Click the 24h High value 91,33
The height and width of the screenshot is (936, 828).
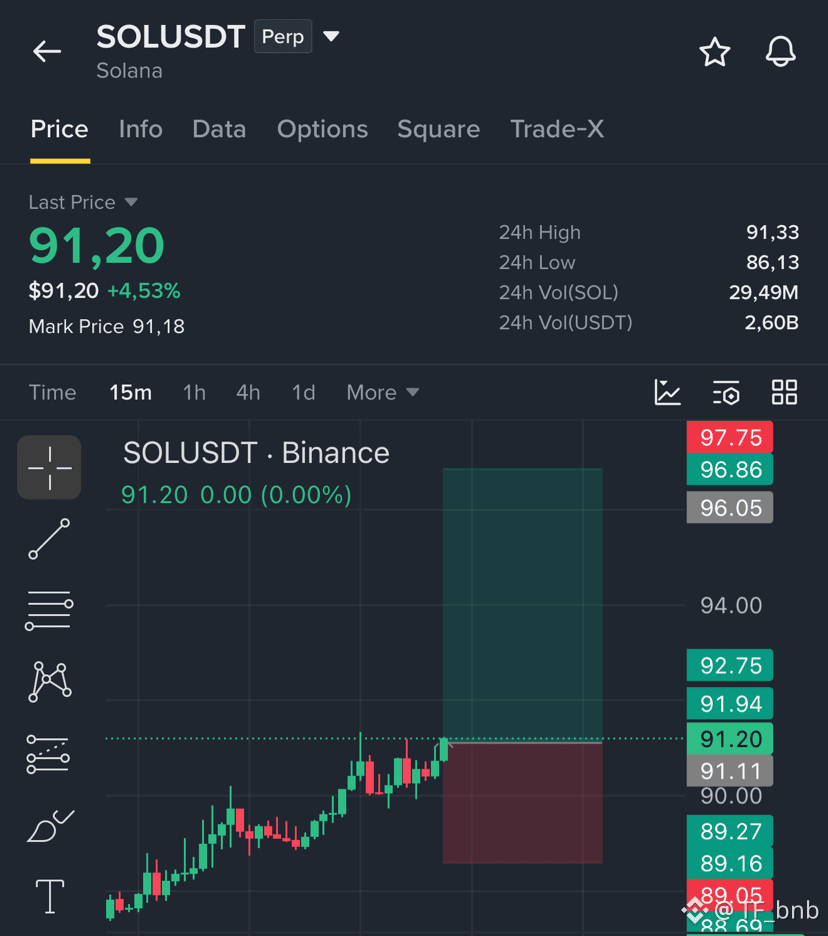[x=772, y=232]
